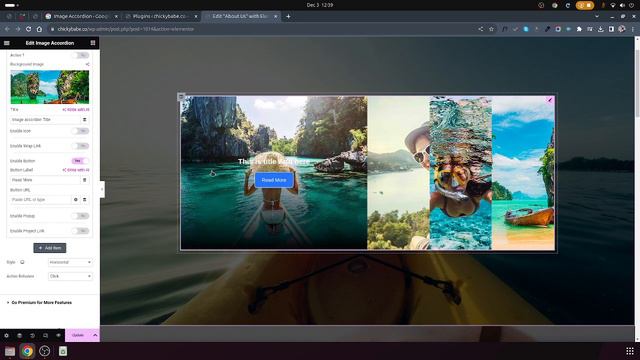Viewport: 640px width, 360px height.
Task: Expand save options arrow beside Update
Action: pos(95,335)
